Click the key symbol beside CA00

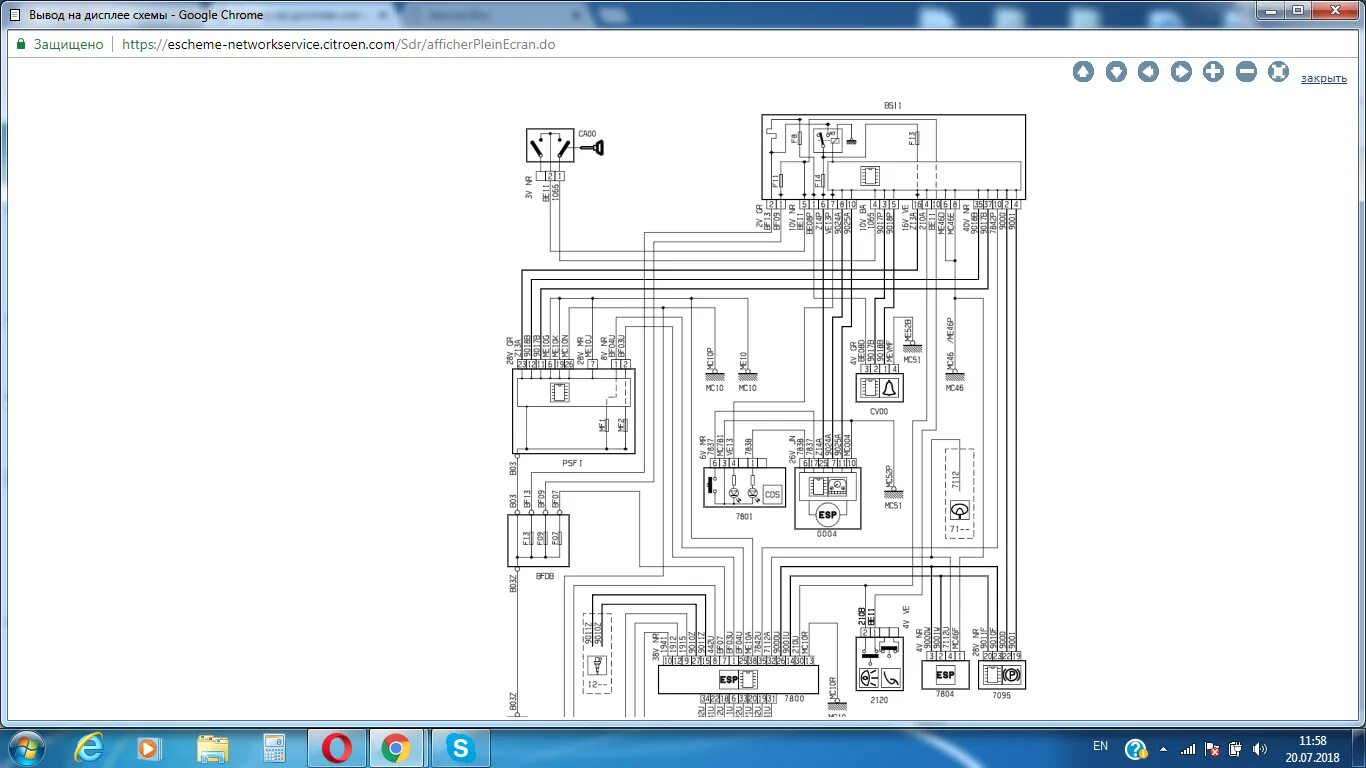tap(591, 148)
